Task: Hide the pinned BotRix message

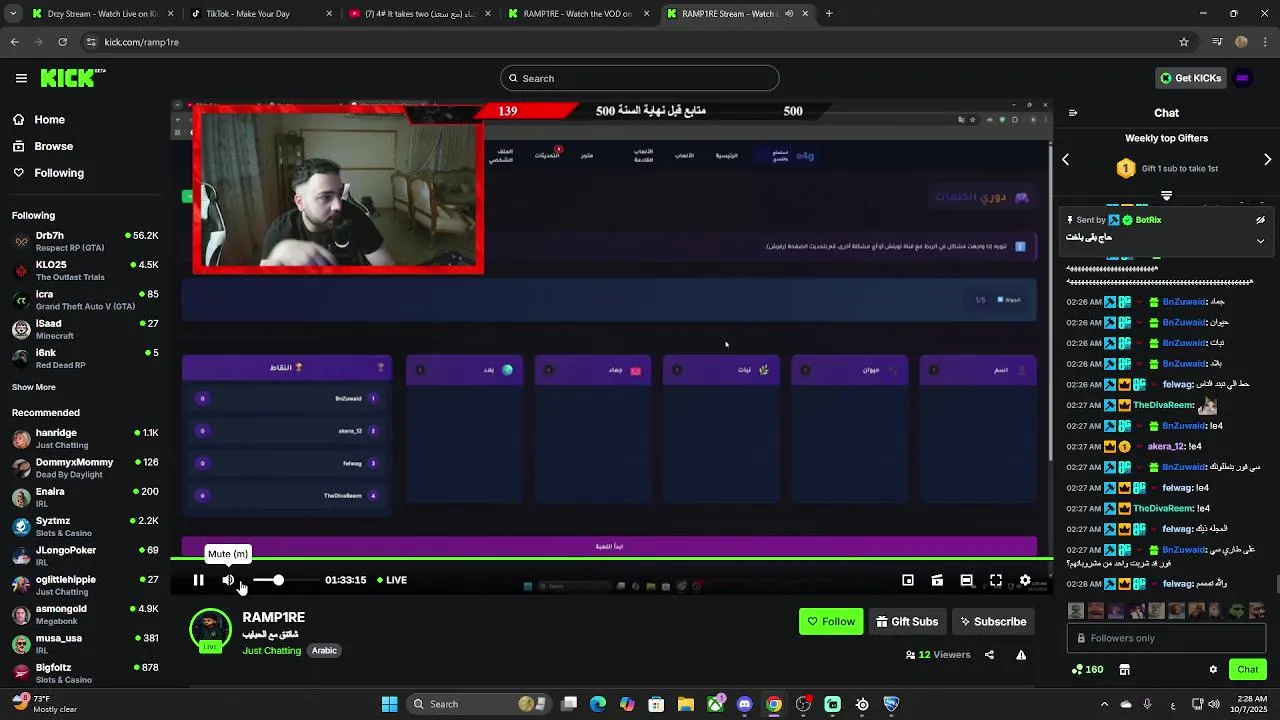Action: point(1260,220)
